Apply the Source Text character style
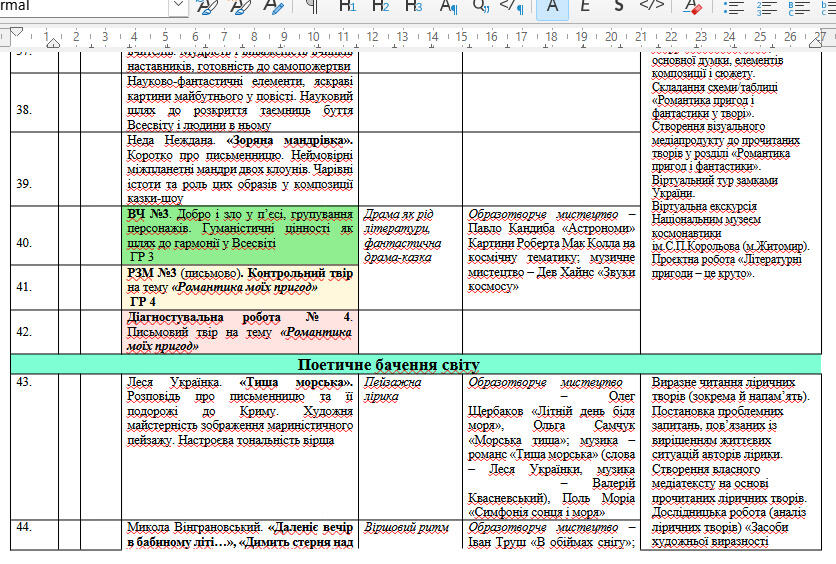836x564 pixels. point(652,6)
